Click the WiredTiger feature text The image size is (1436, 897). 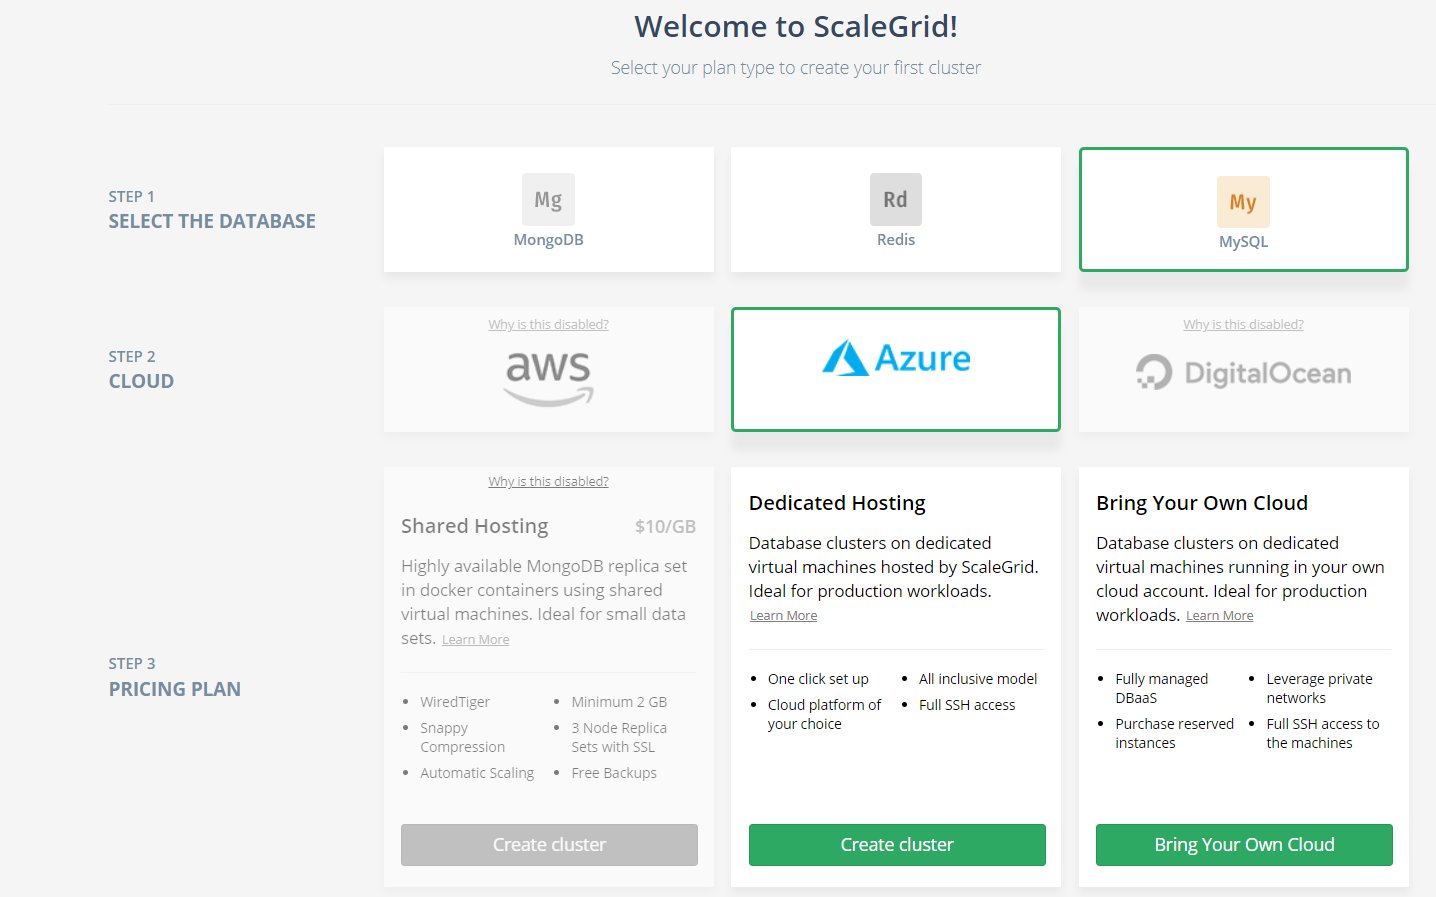click(455, 702)
